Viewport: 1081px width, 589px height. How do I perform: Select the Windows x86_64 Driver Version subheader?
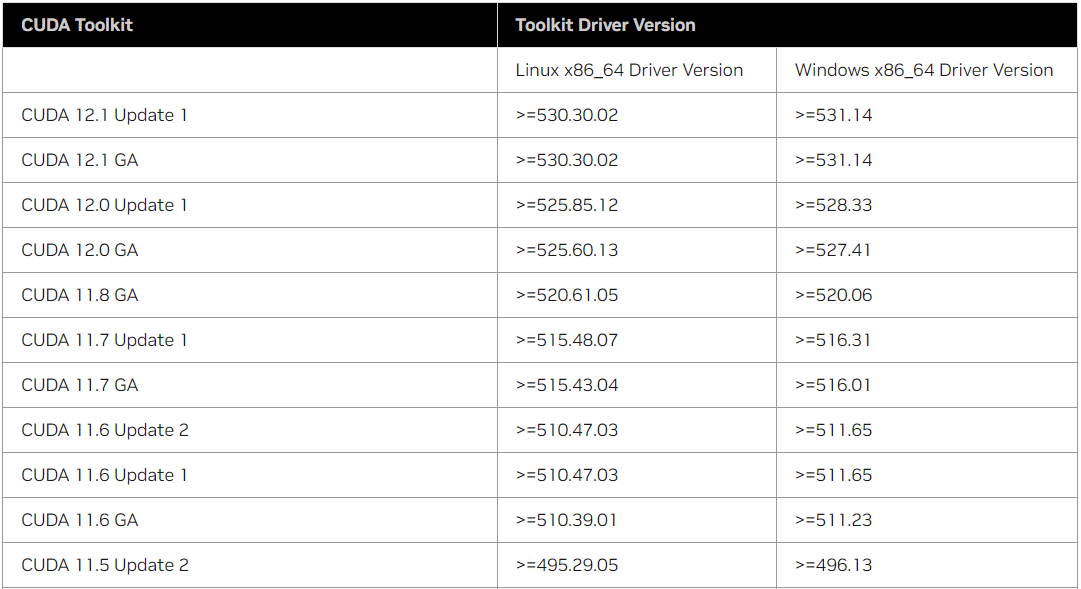click(923, 70)
